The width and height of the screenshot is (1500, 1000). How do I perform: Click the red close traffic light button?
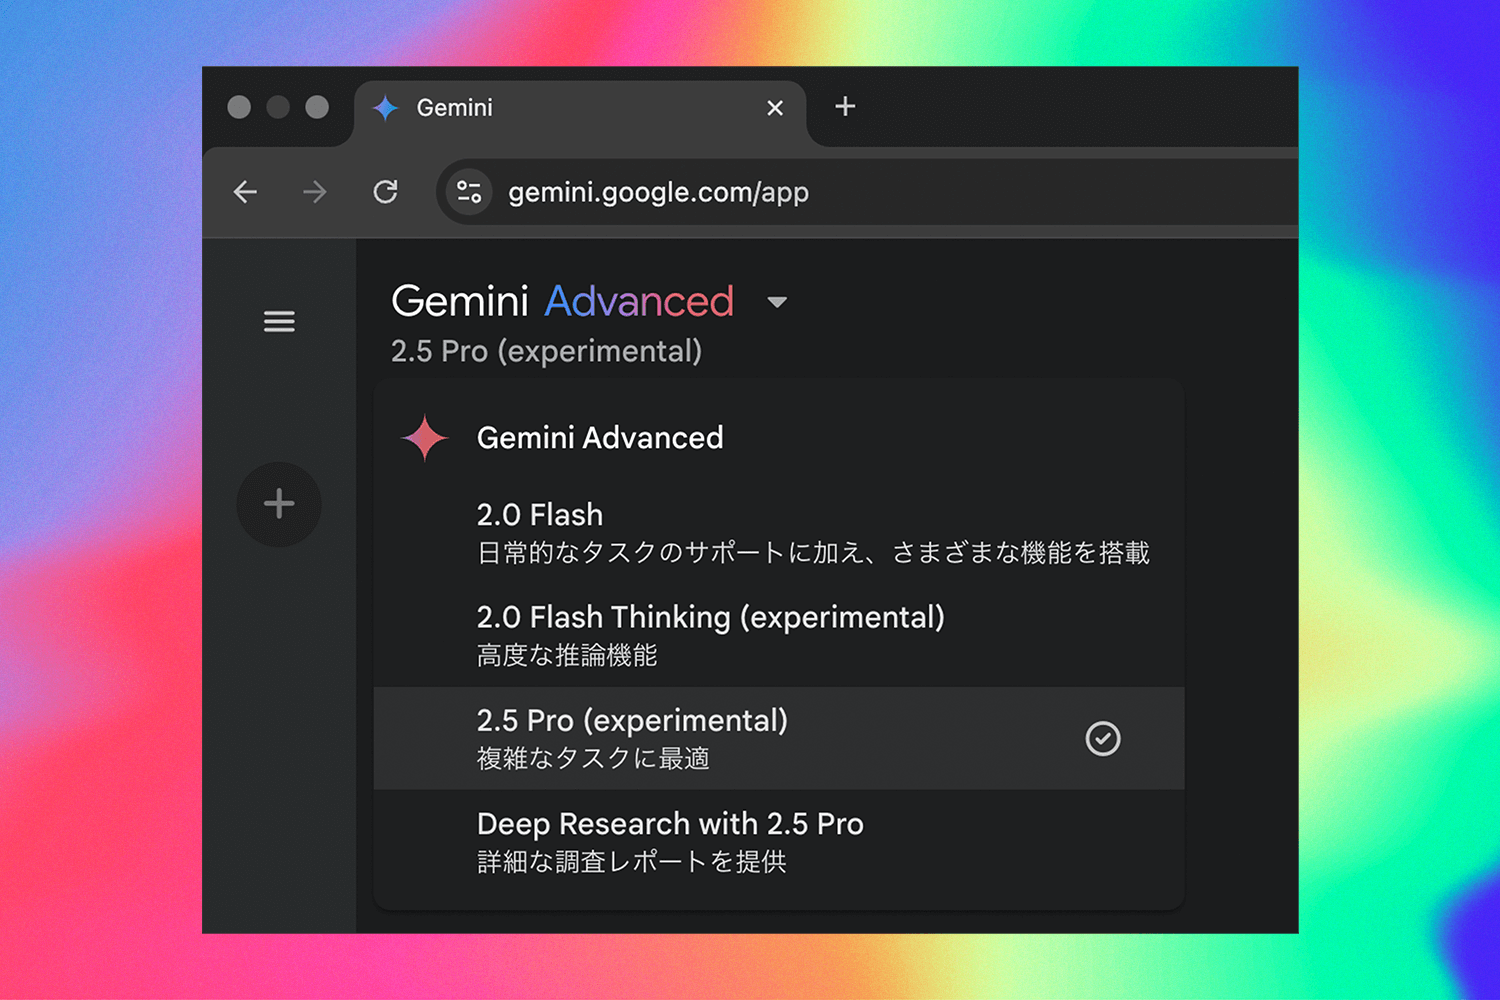click(239, 107)
